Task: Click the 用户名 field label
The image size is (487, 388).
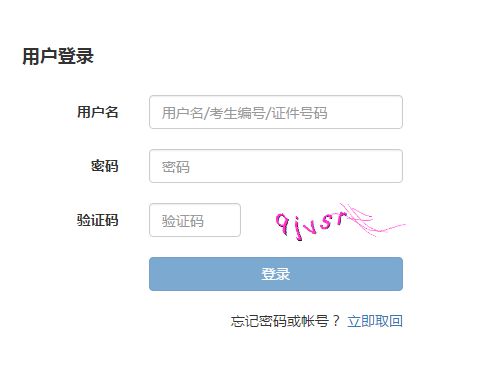Action: pos(98,112)
